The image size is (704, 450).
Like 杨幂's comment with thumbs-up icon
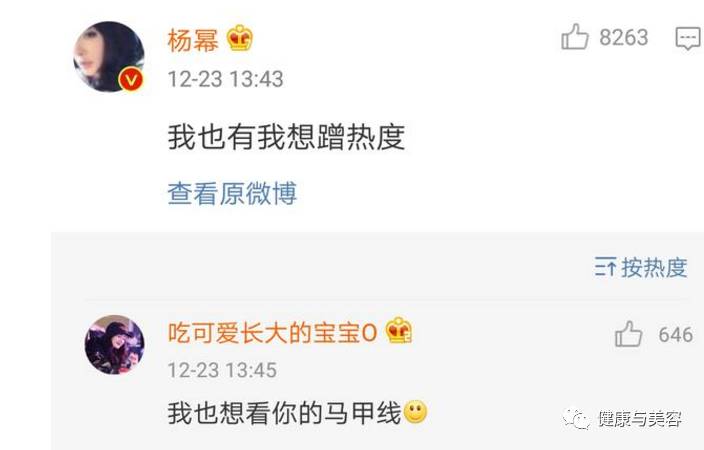575,36
